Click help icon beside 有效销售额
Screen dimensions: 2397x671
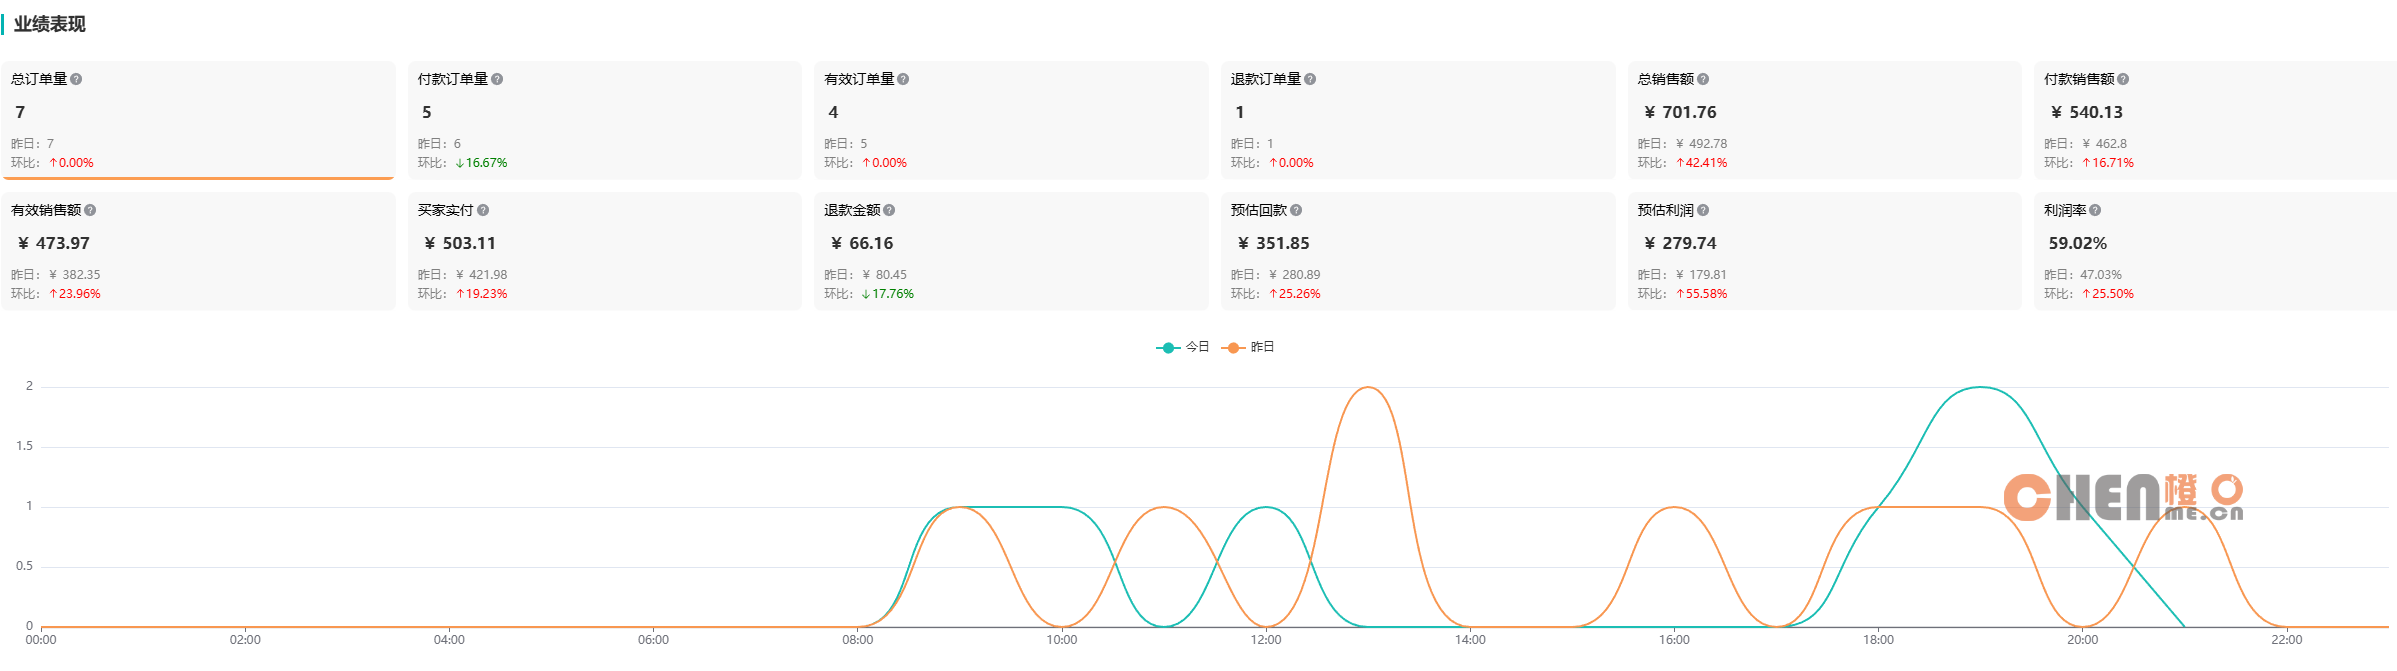(x=90, y=210)
